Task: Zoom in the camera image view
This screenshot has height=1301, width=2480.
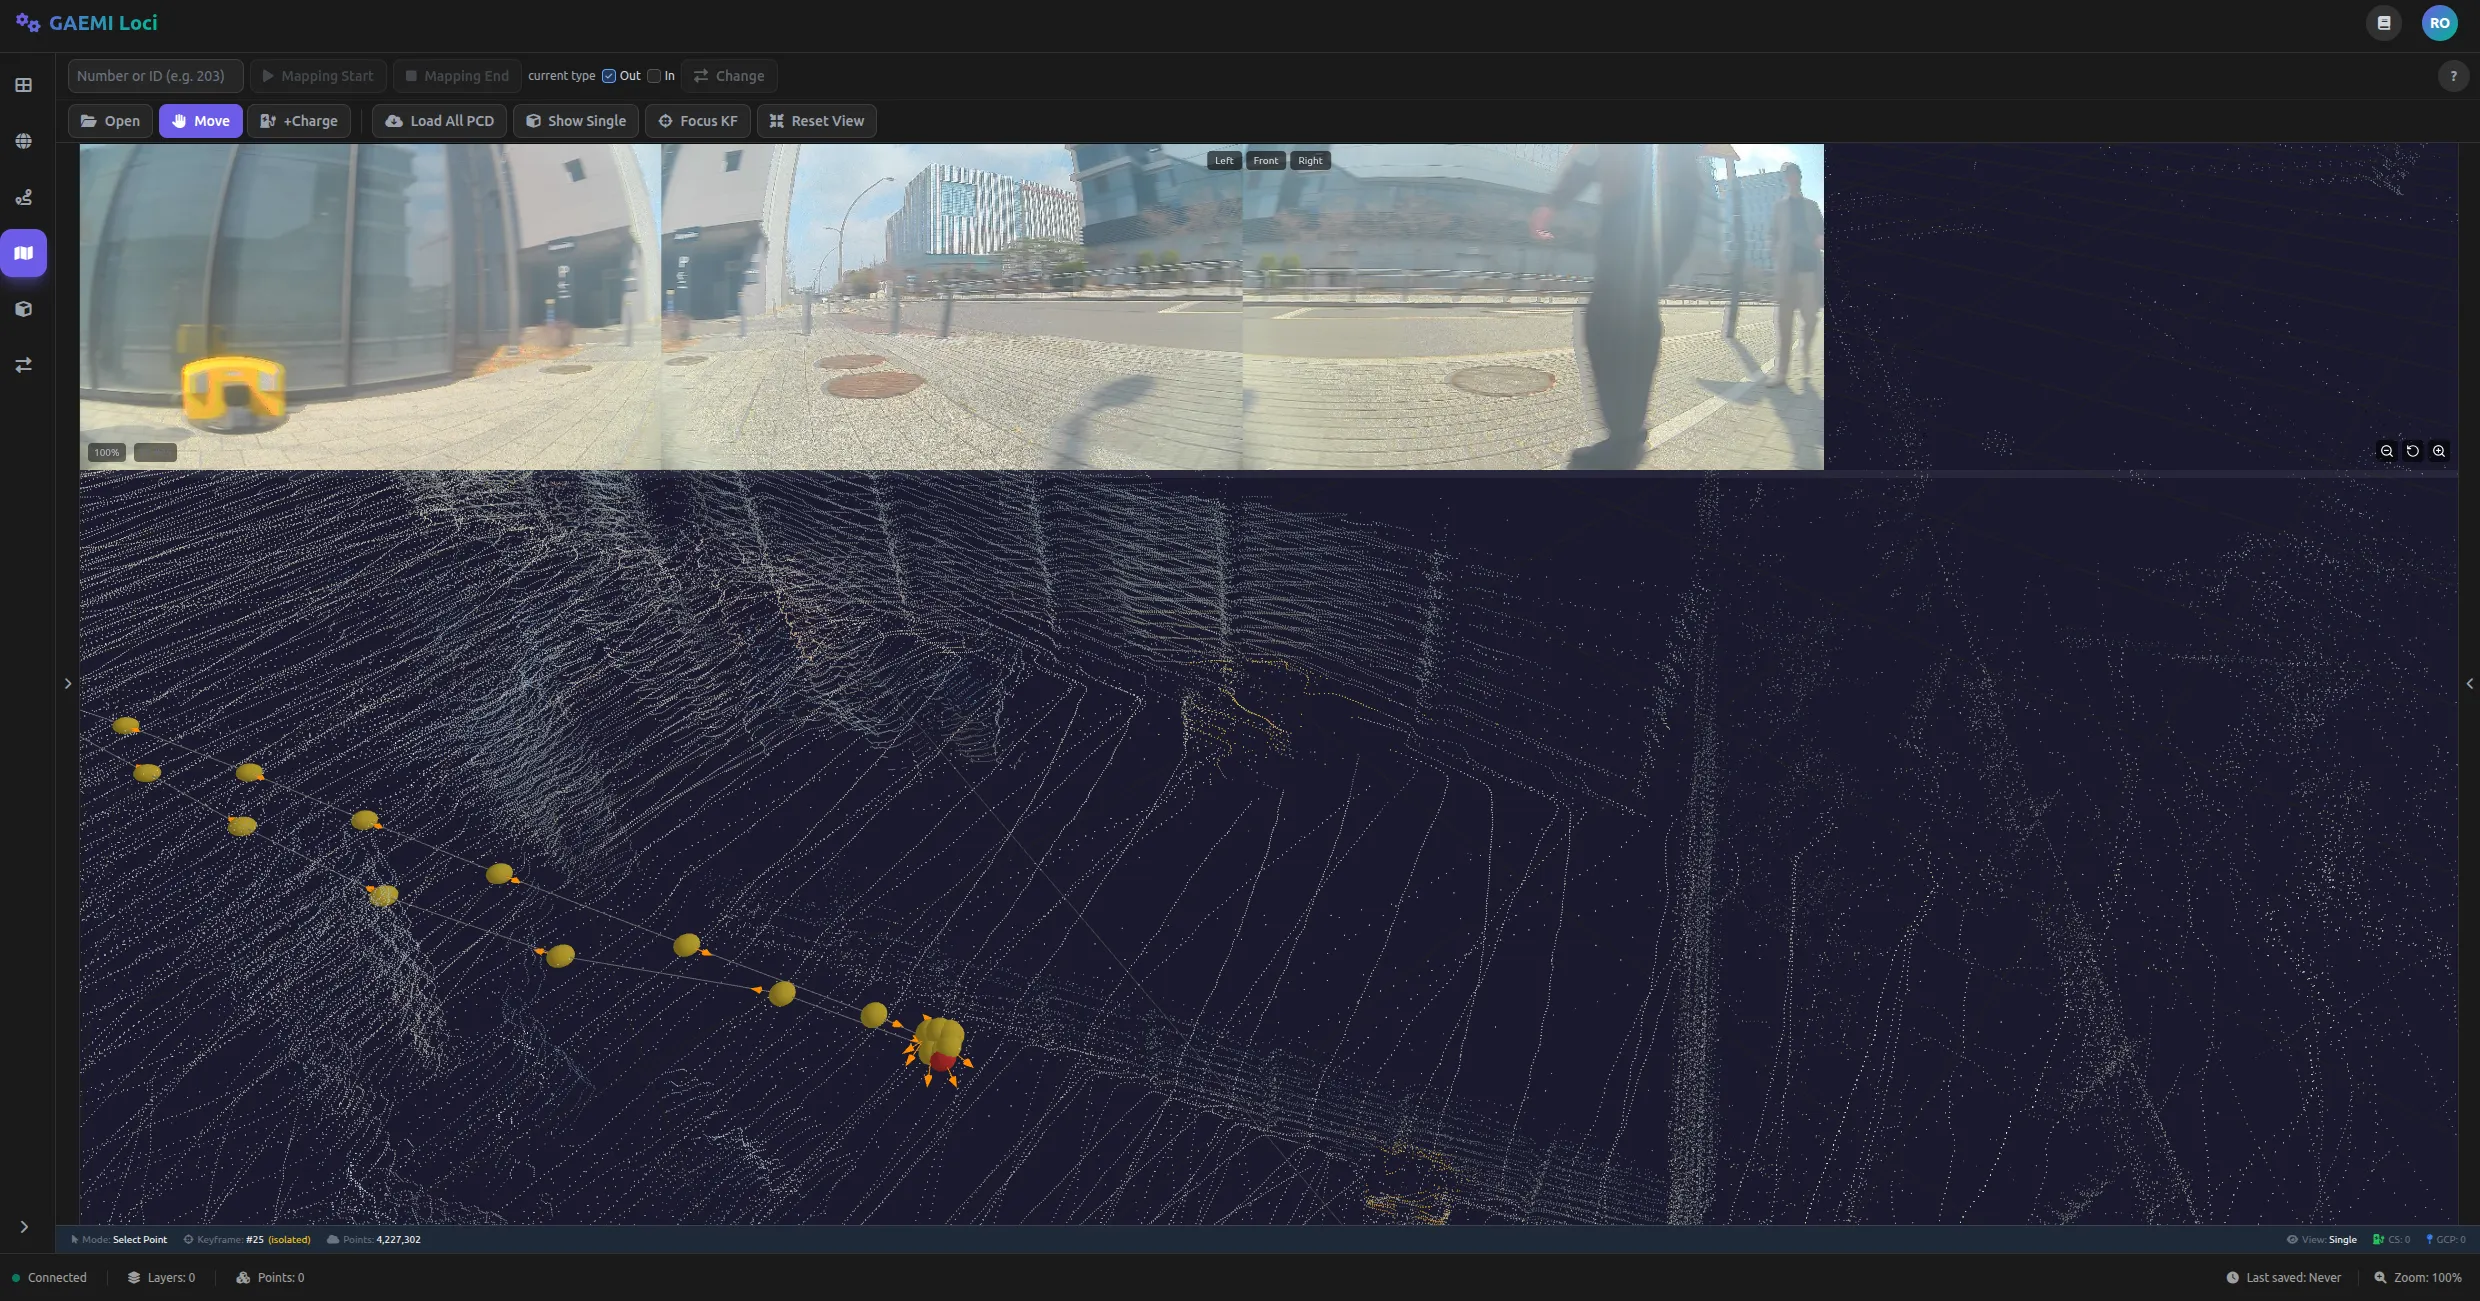Action: [x=2439, y=451]
